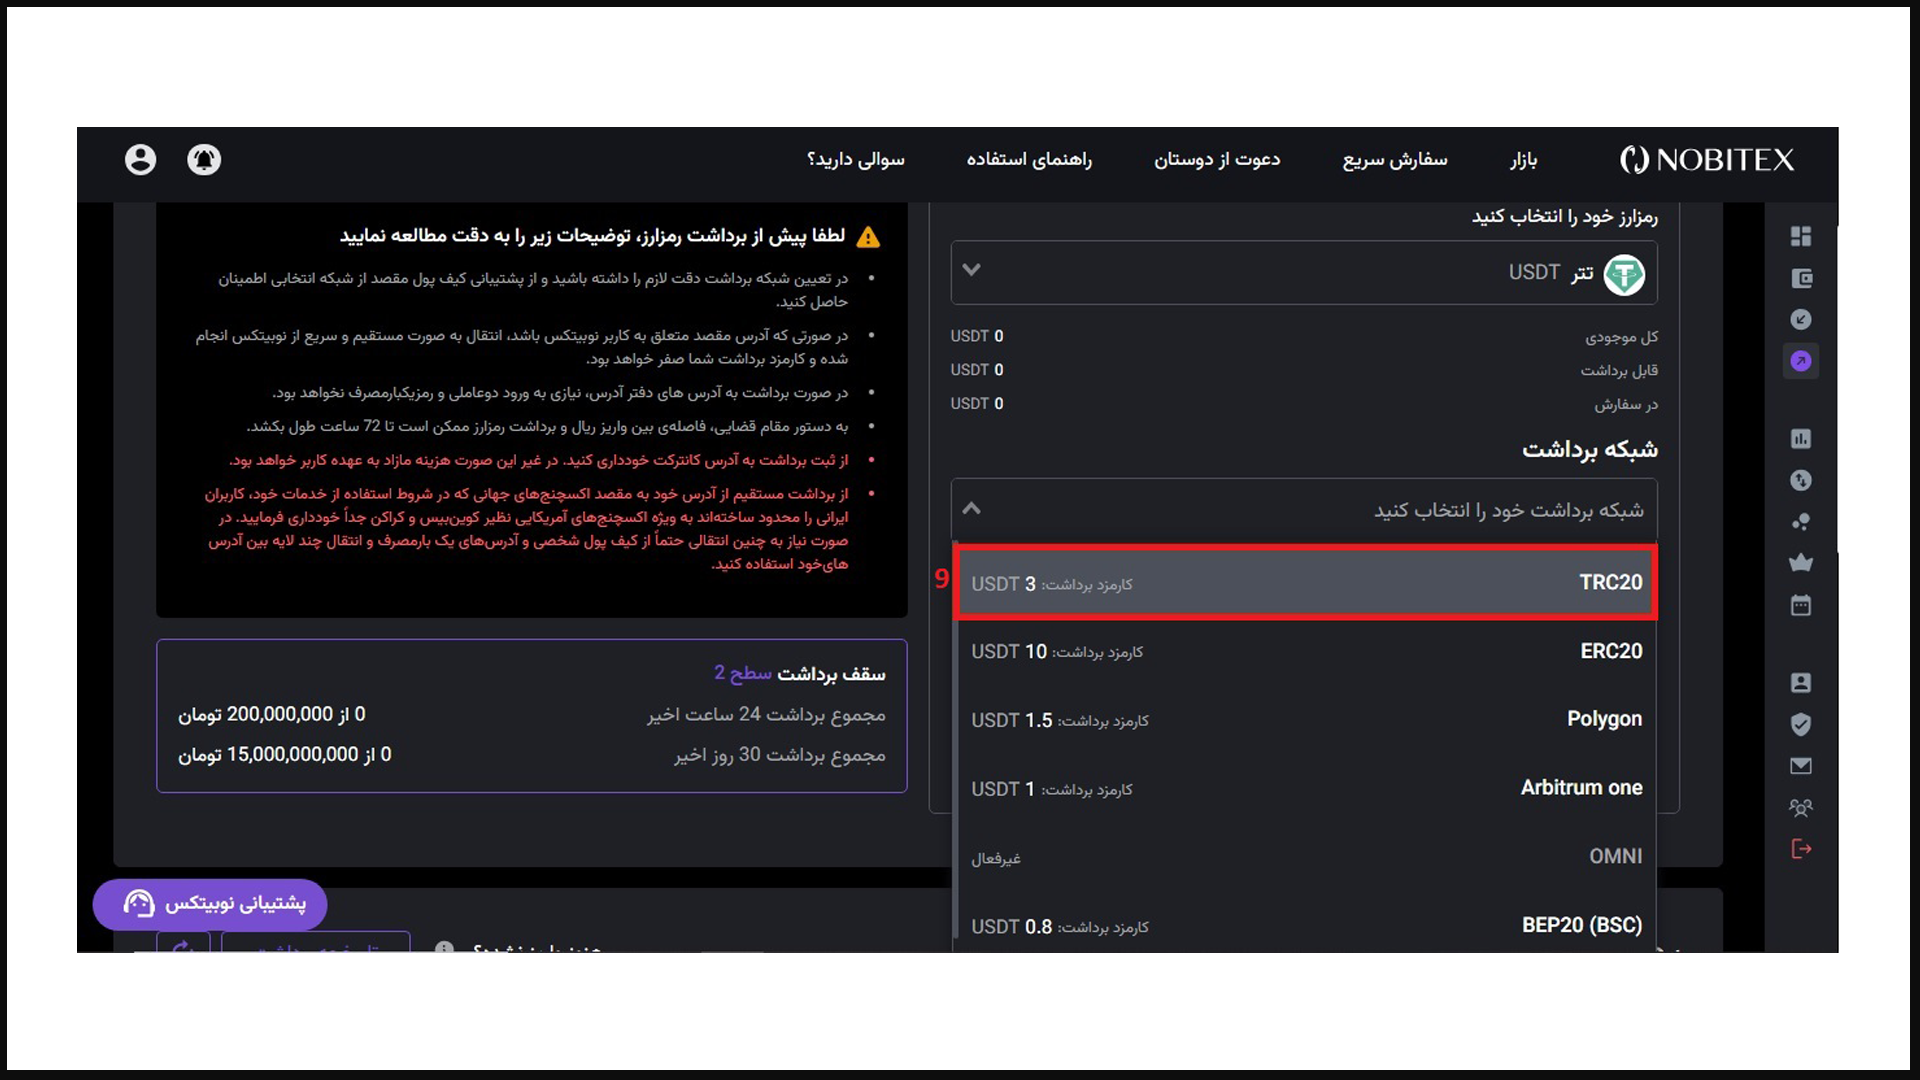Select the Arbitrum one network option
This screenshot has width=1920, height=1080.
[x=1305, y=789]
